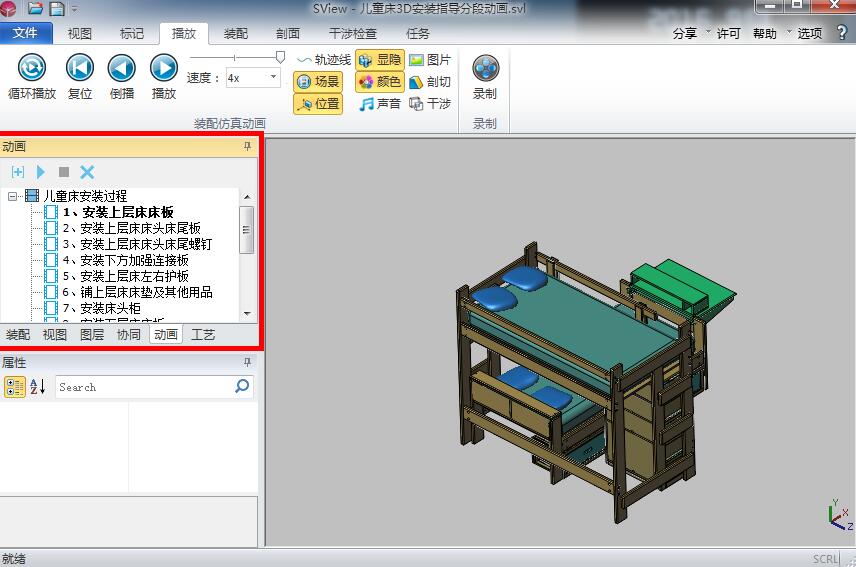Toggle the scene (场景) option
856x567 pixels.
(x=318, y=82)
